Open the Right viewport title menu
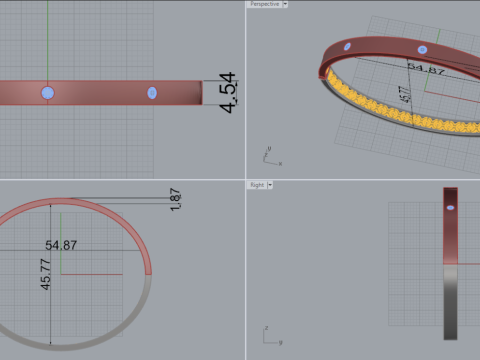Screen dimensions: 480x360 pos(257,185)
